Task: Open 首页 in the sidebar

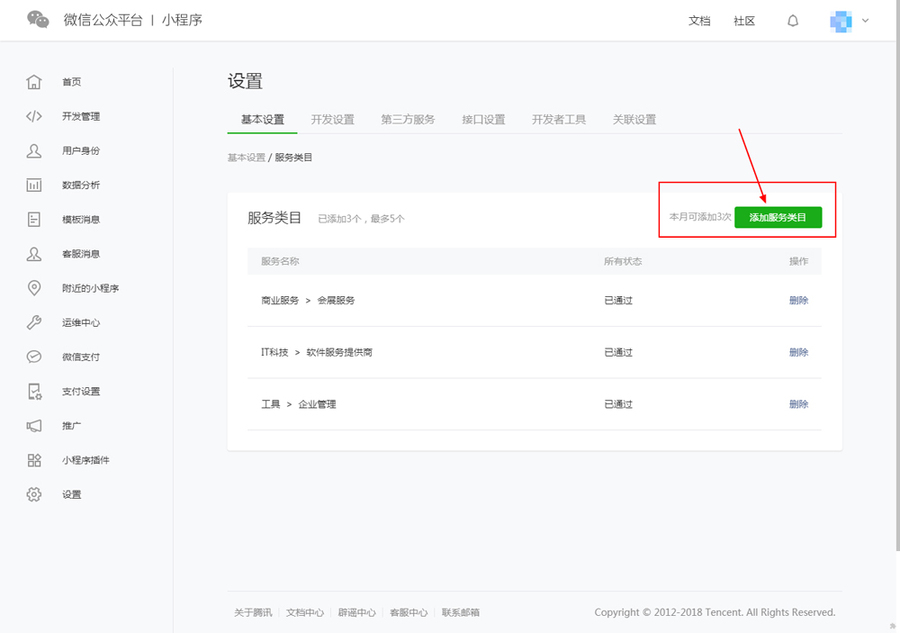Action: (72, 82)
